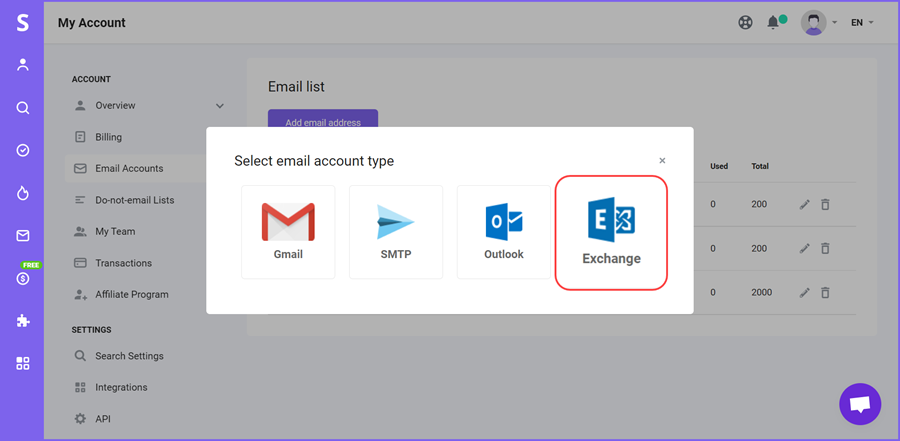
Task: Open the search icon in left sidebar
Action: coord(22,107)
